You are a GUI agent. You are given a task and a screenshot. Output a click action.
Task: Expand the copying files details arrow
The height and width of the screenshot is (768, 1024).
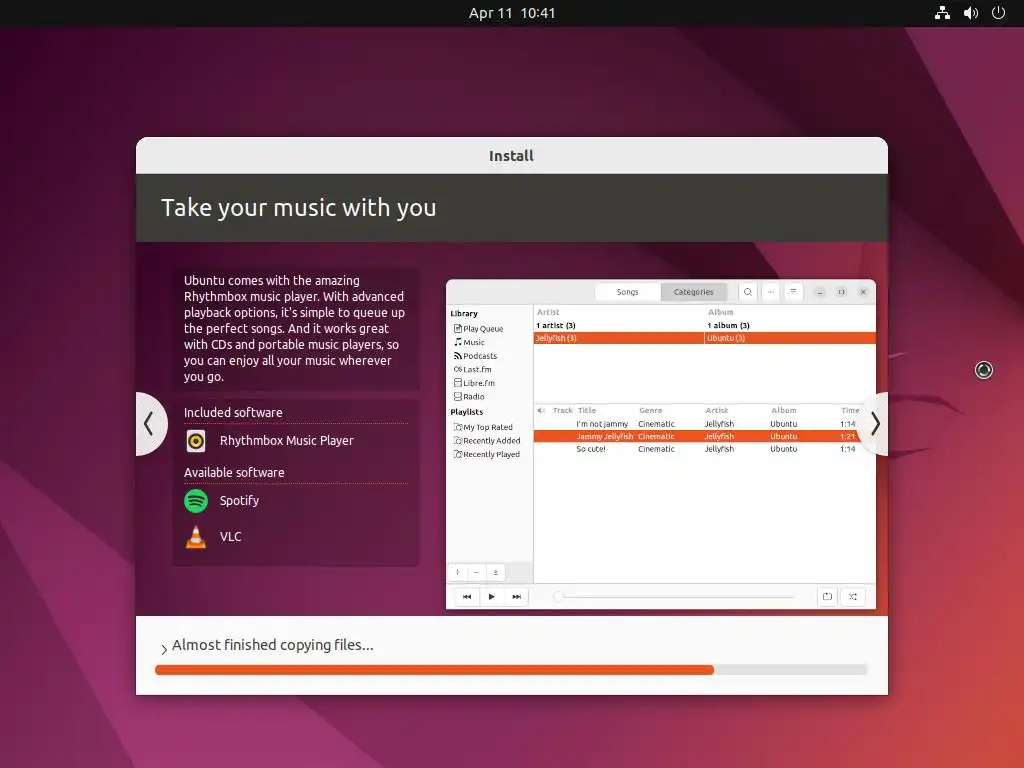click(164, 648)
